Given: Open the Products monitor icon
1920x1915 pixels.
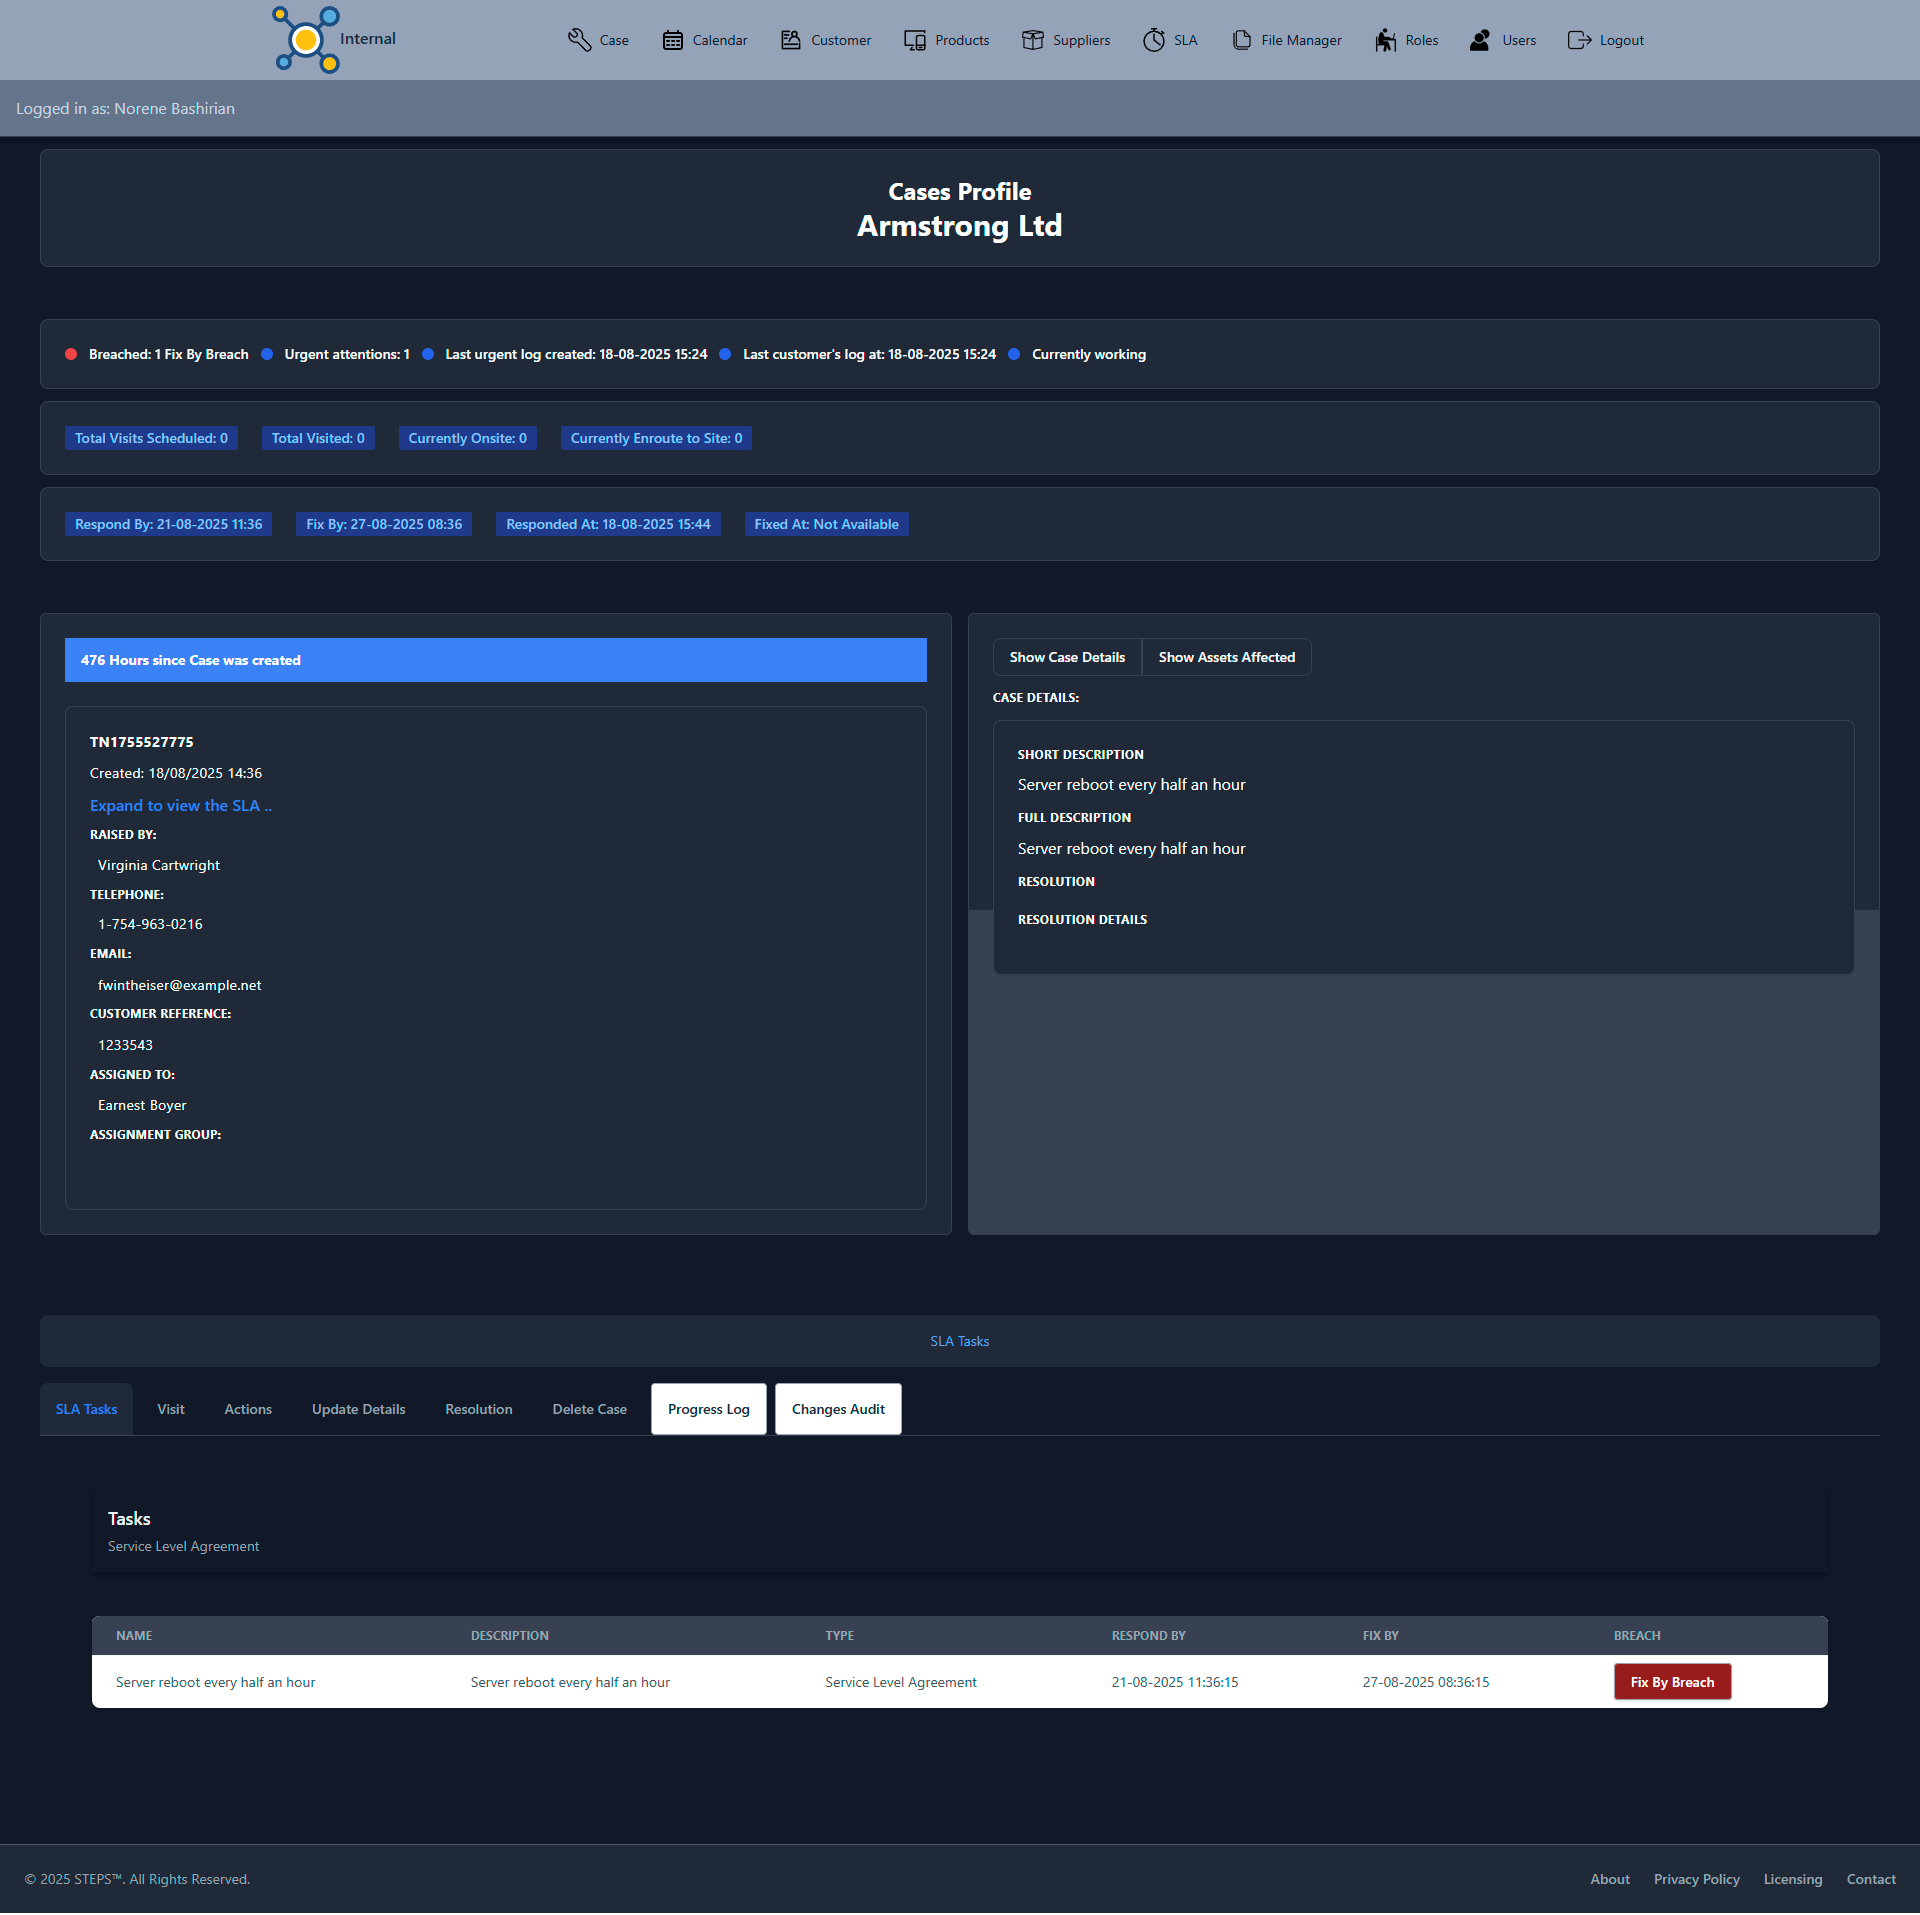Looking at the screenshot, I should point(915,40).
